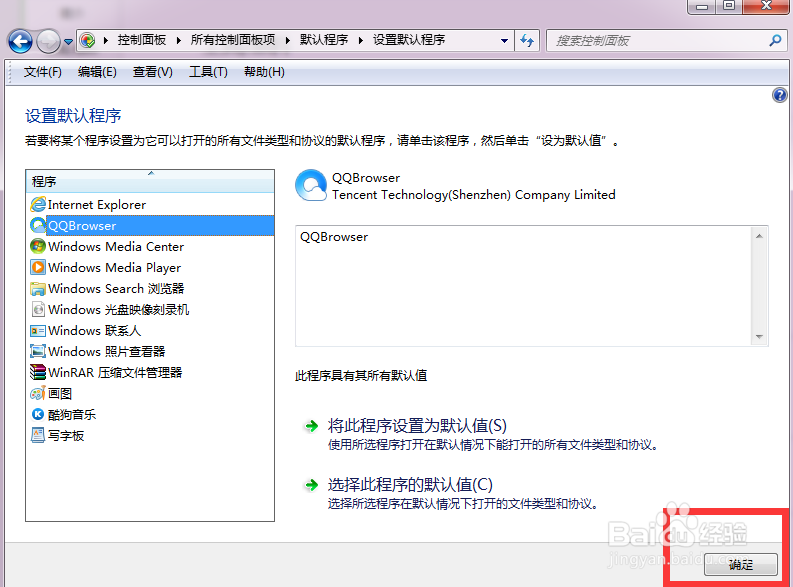Viewport: 793px width, 587px height.
Task: Open the 编辑(E) menu
Action: click(97, 72)
